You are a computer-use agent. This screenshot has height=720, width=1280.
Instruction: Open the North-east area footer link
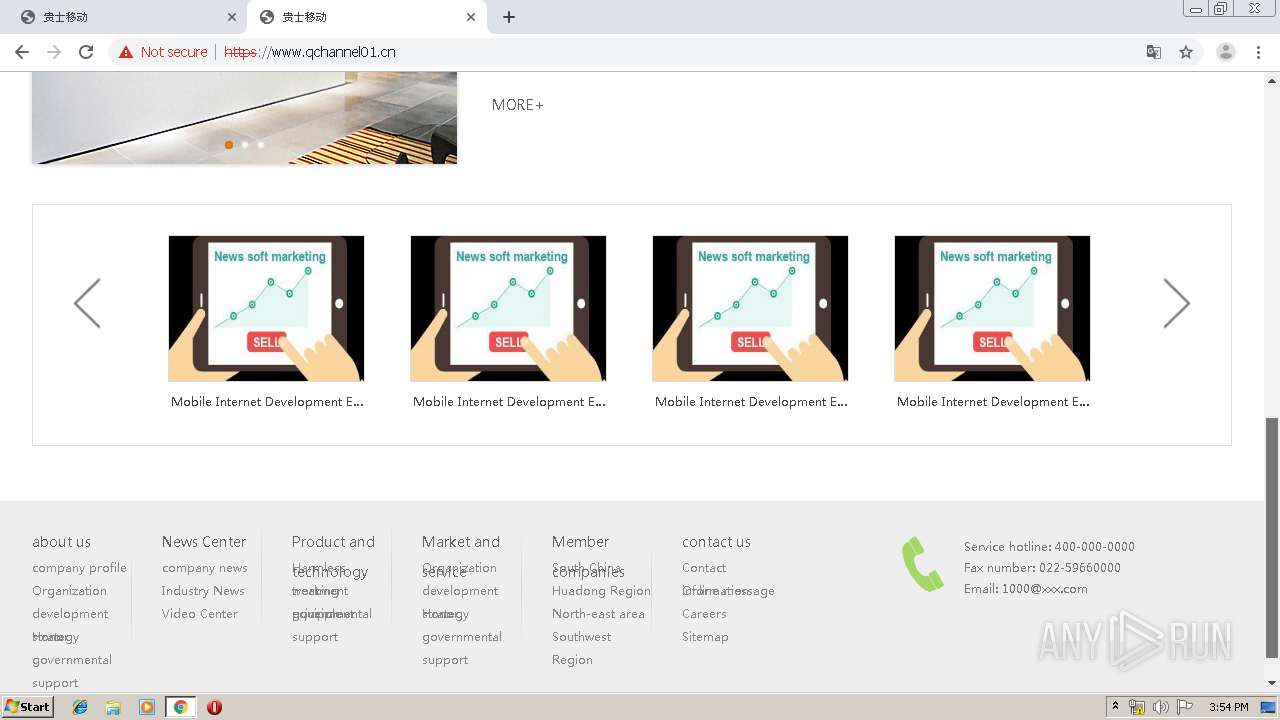coord(598,614)
